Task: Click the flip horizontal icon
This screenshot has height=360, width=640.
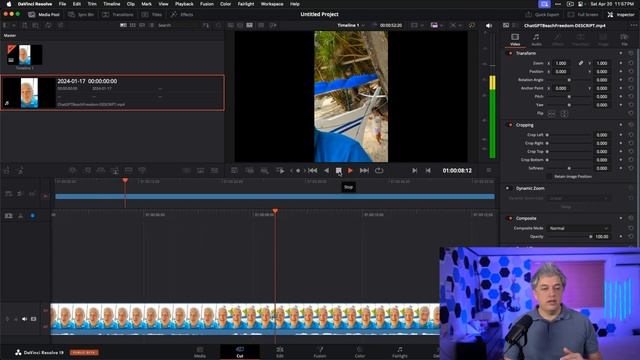Action: 551,113
